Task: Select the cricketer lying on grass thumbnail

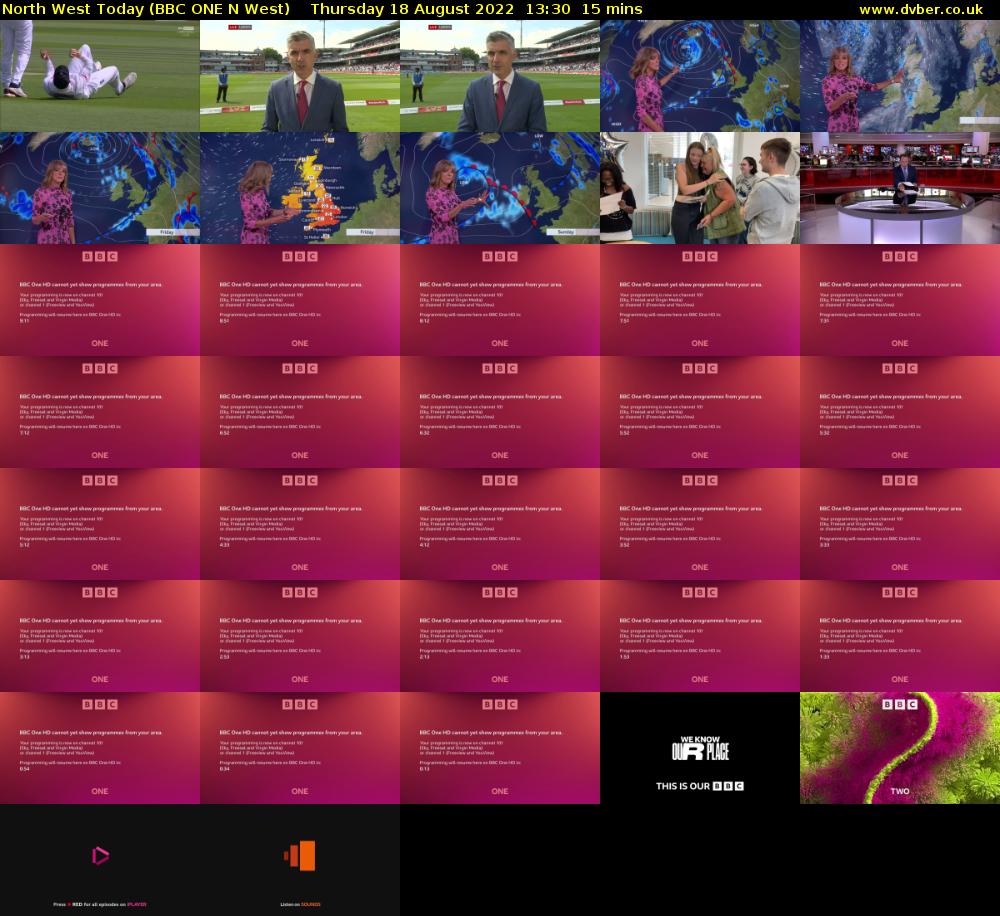Action: 100,76
